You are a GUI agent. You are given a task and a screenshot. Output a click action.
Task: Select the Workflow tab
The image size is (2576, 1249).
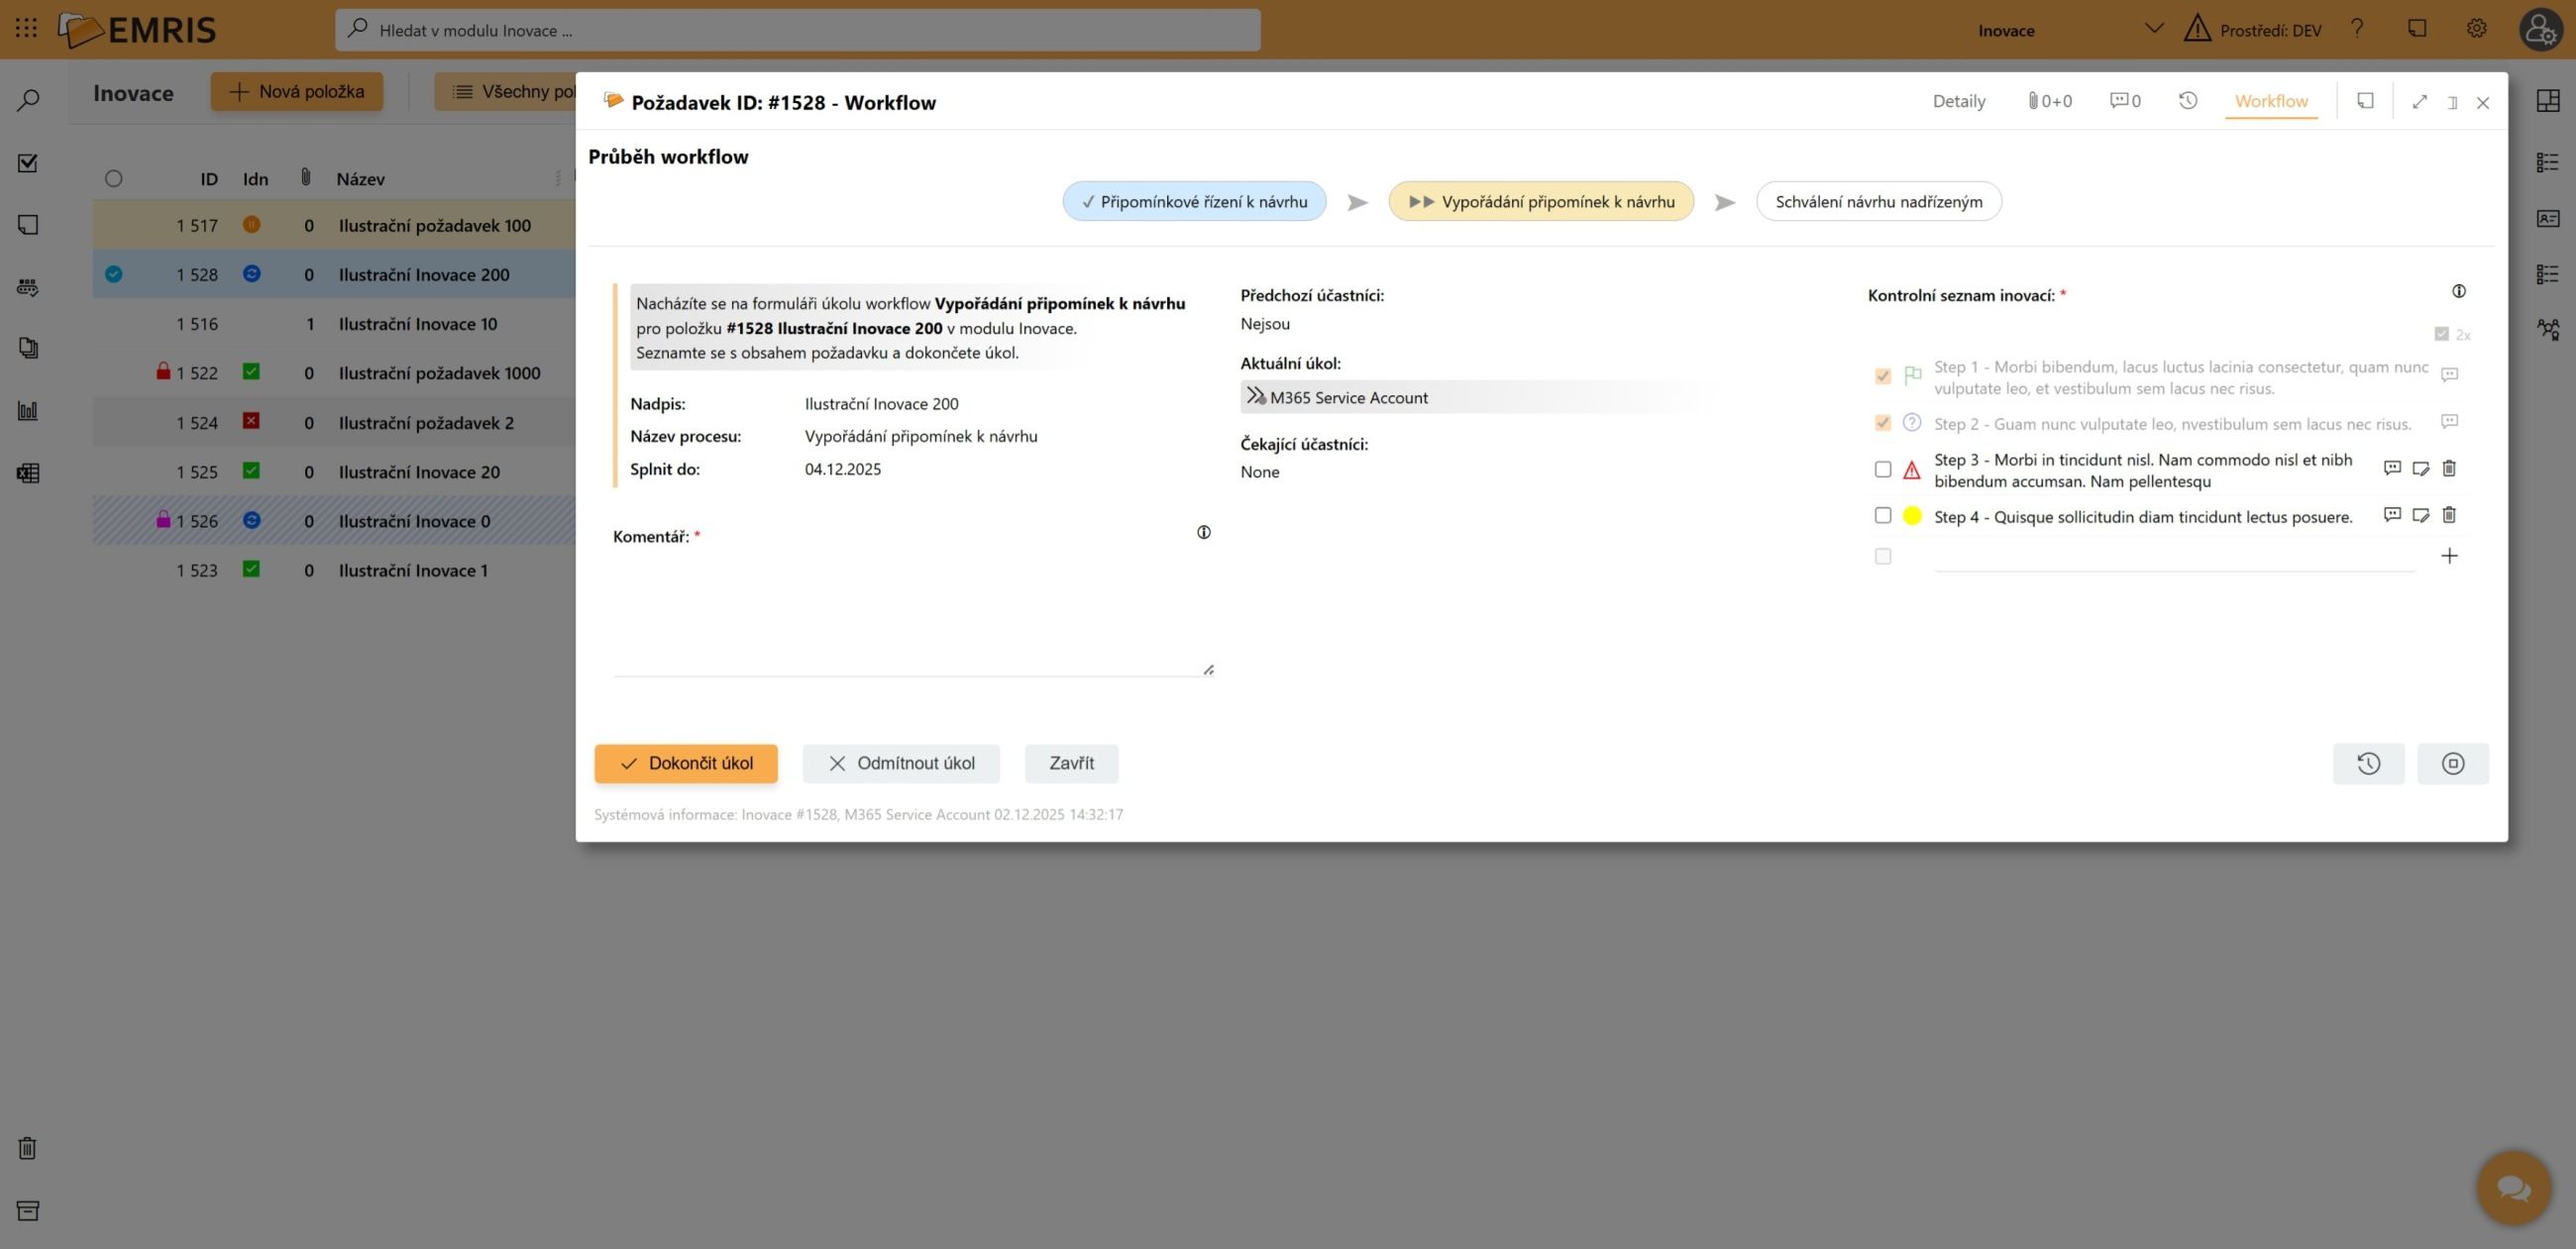[2271, 101]
